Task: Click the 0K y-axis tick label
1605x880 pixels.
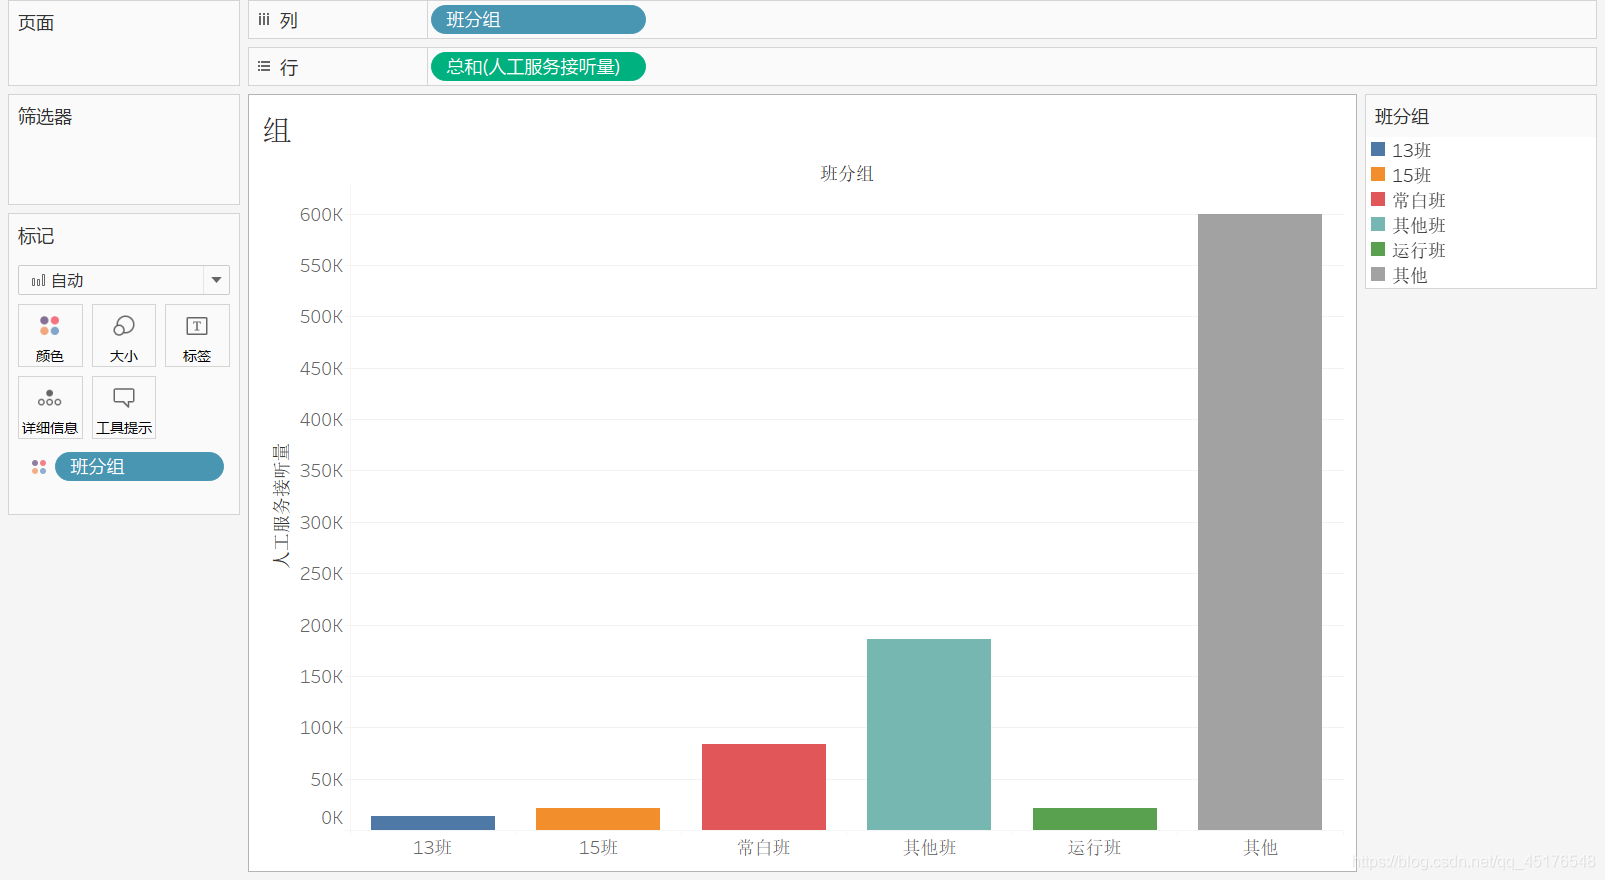Action: pos(332,818)
